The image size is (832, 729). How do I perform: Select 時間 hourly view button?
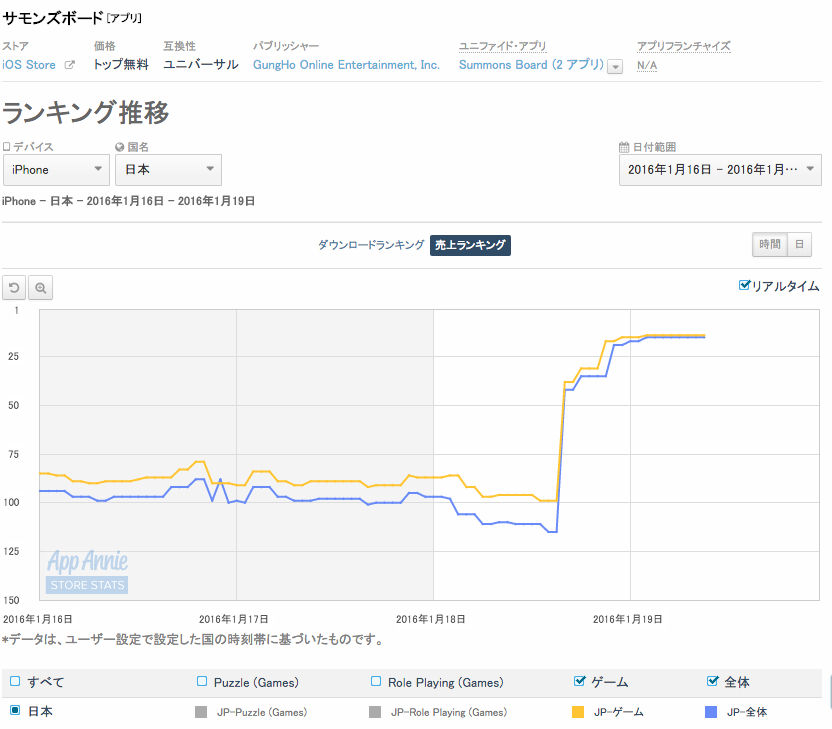pyautogui.click(x=770, y=245)
